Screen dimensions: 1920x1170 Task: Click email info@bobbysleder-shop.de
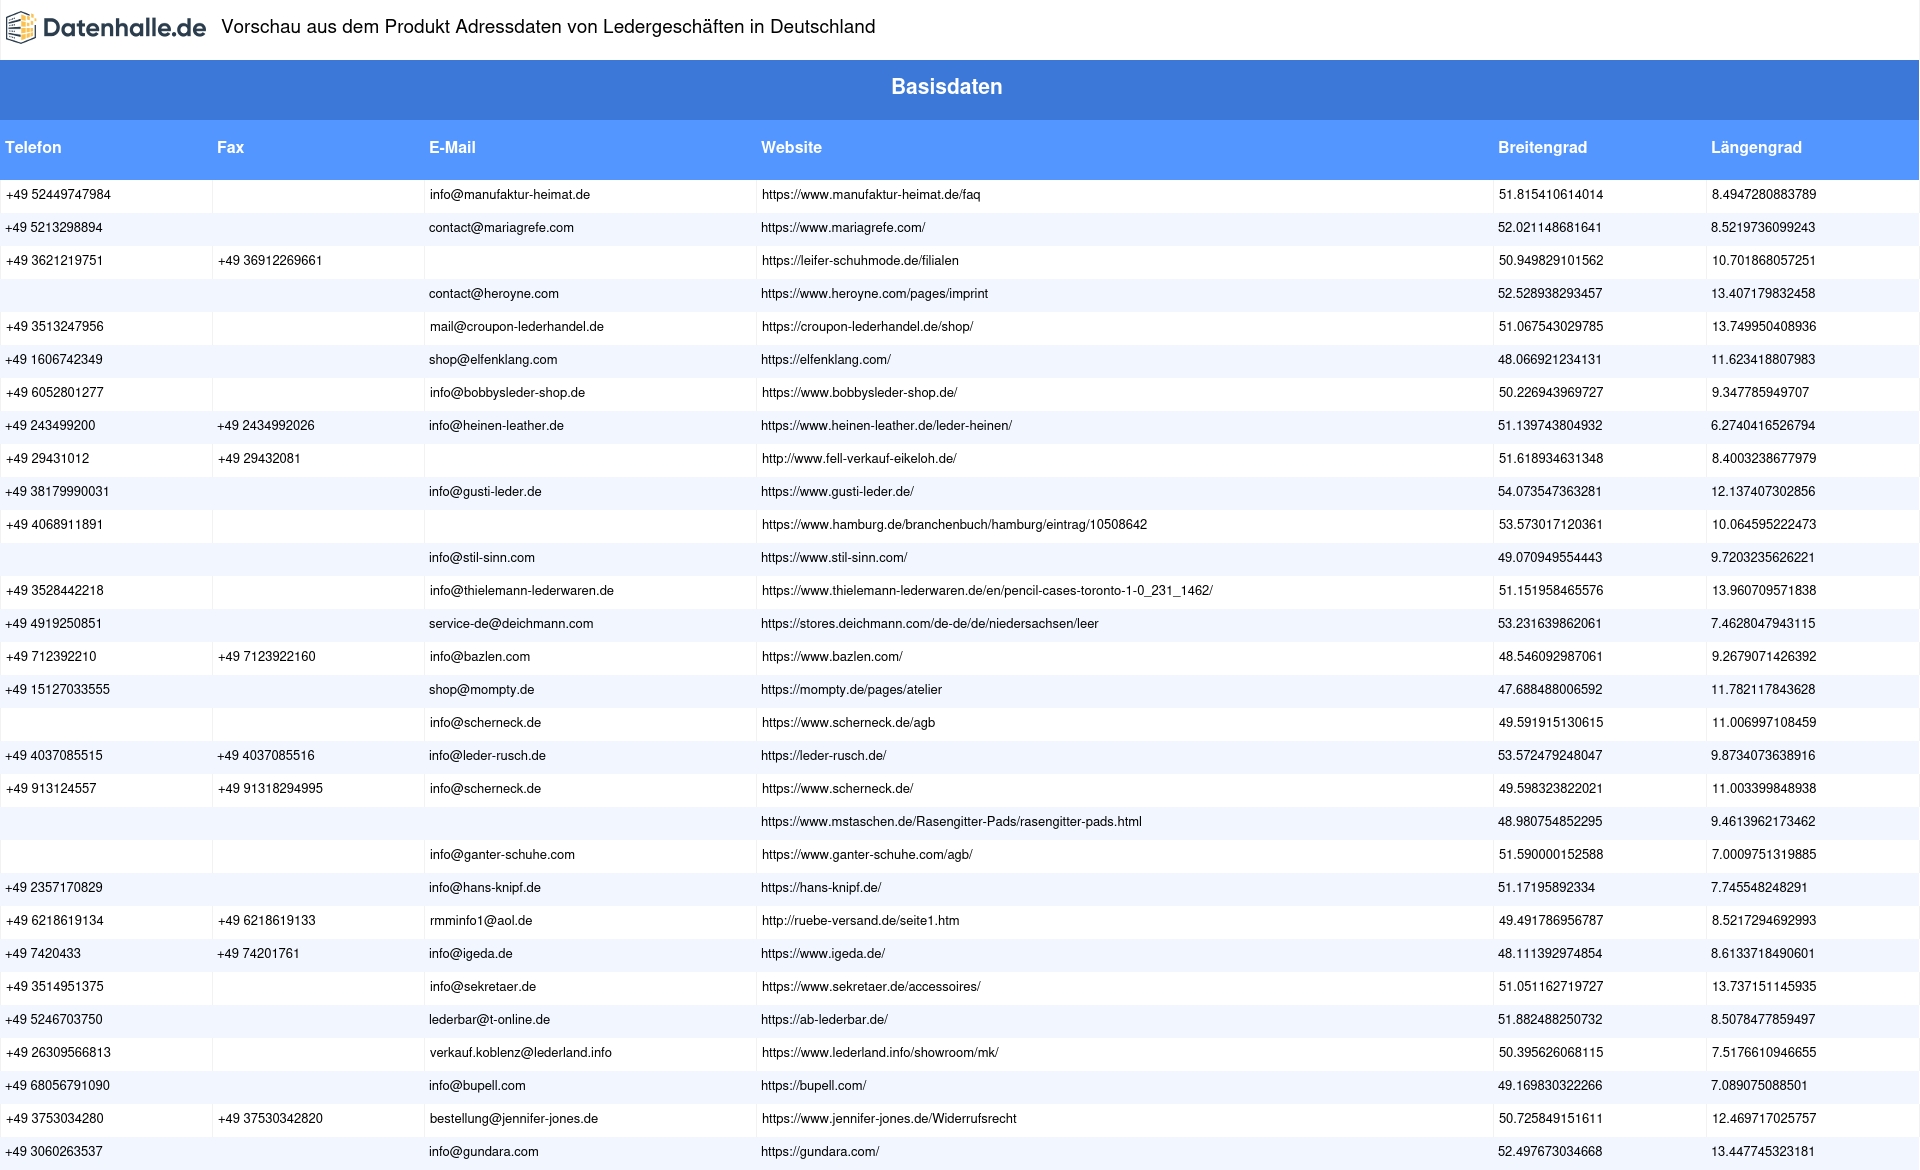[x=507, y=393]
